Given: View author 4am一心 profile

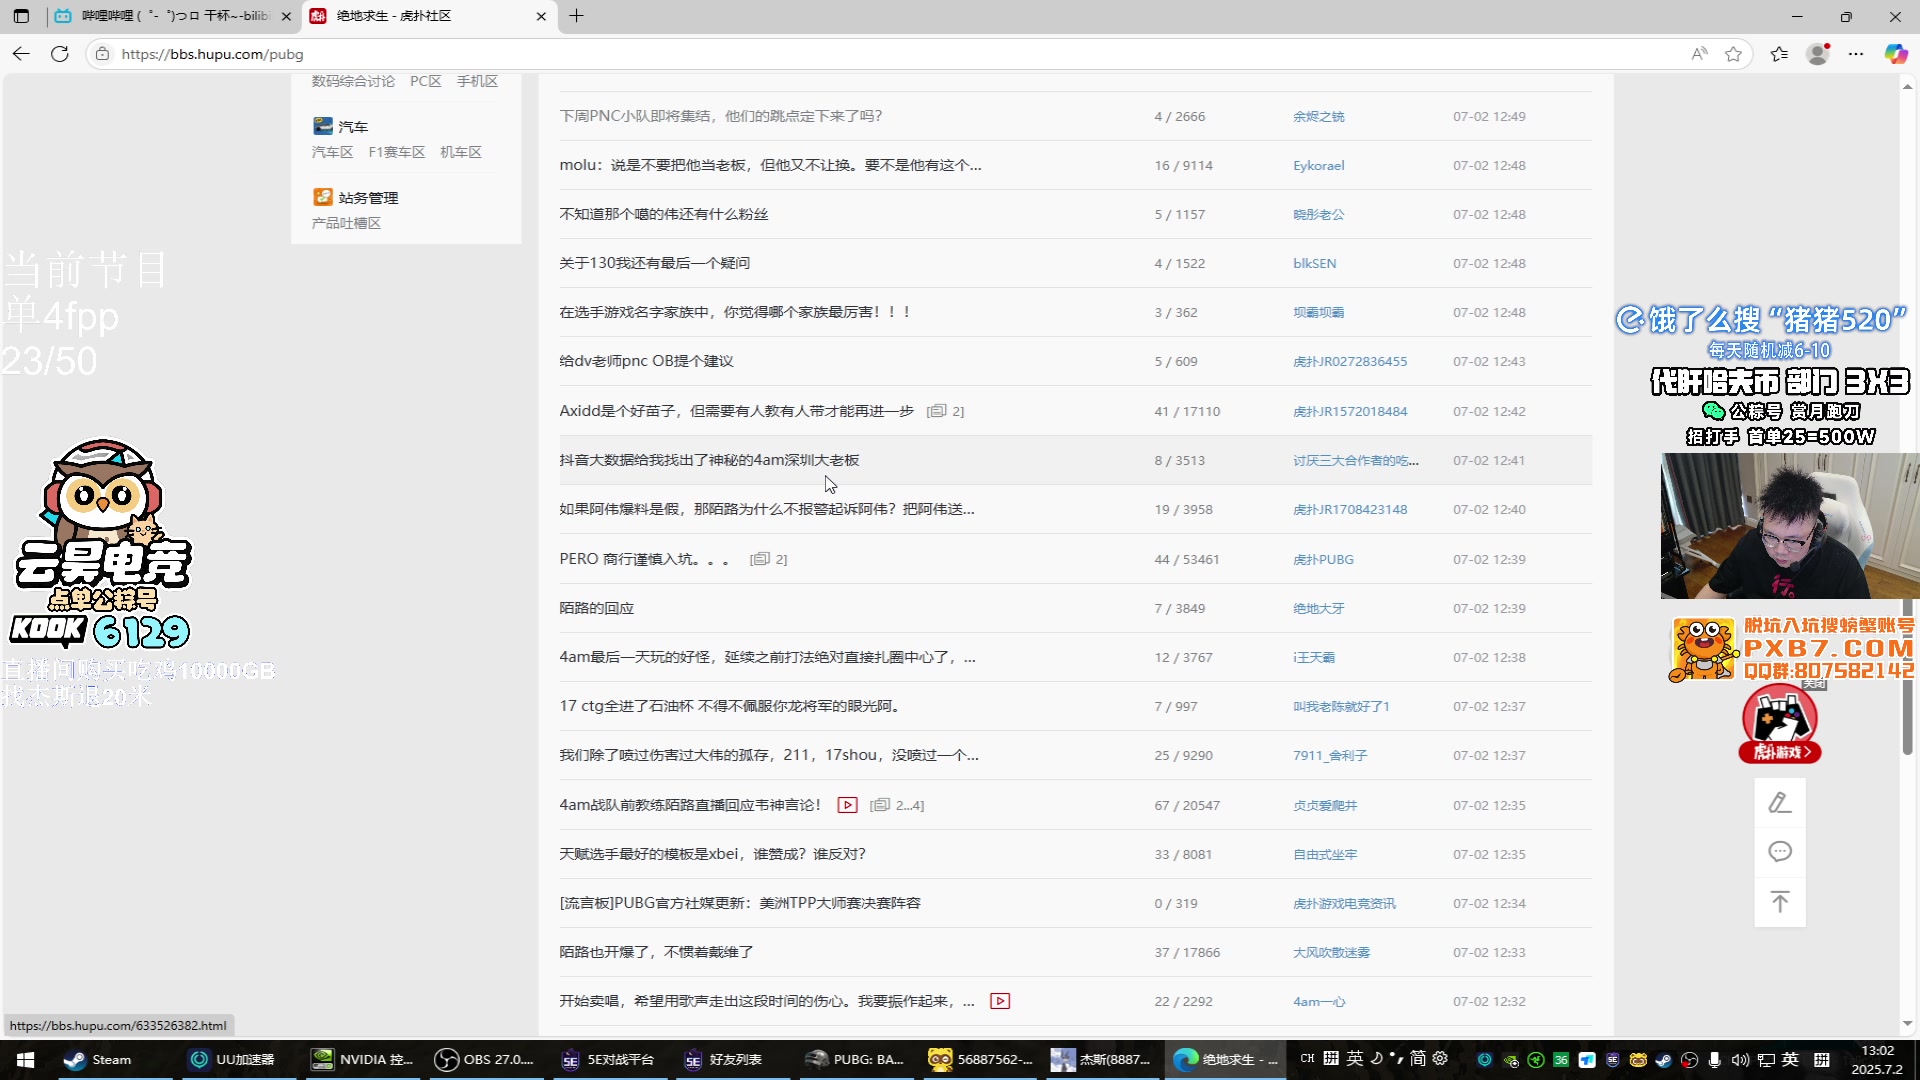Looking at the screenshot, I should click(1319, 1001).
